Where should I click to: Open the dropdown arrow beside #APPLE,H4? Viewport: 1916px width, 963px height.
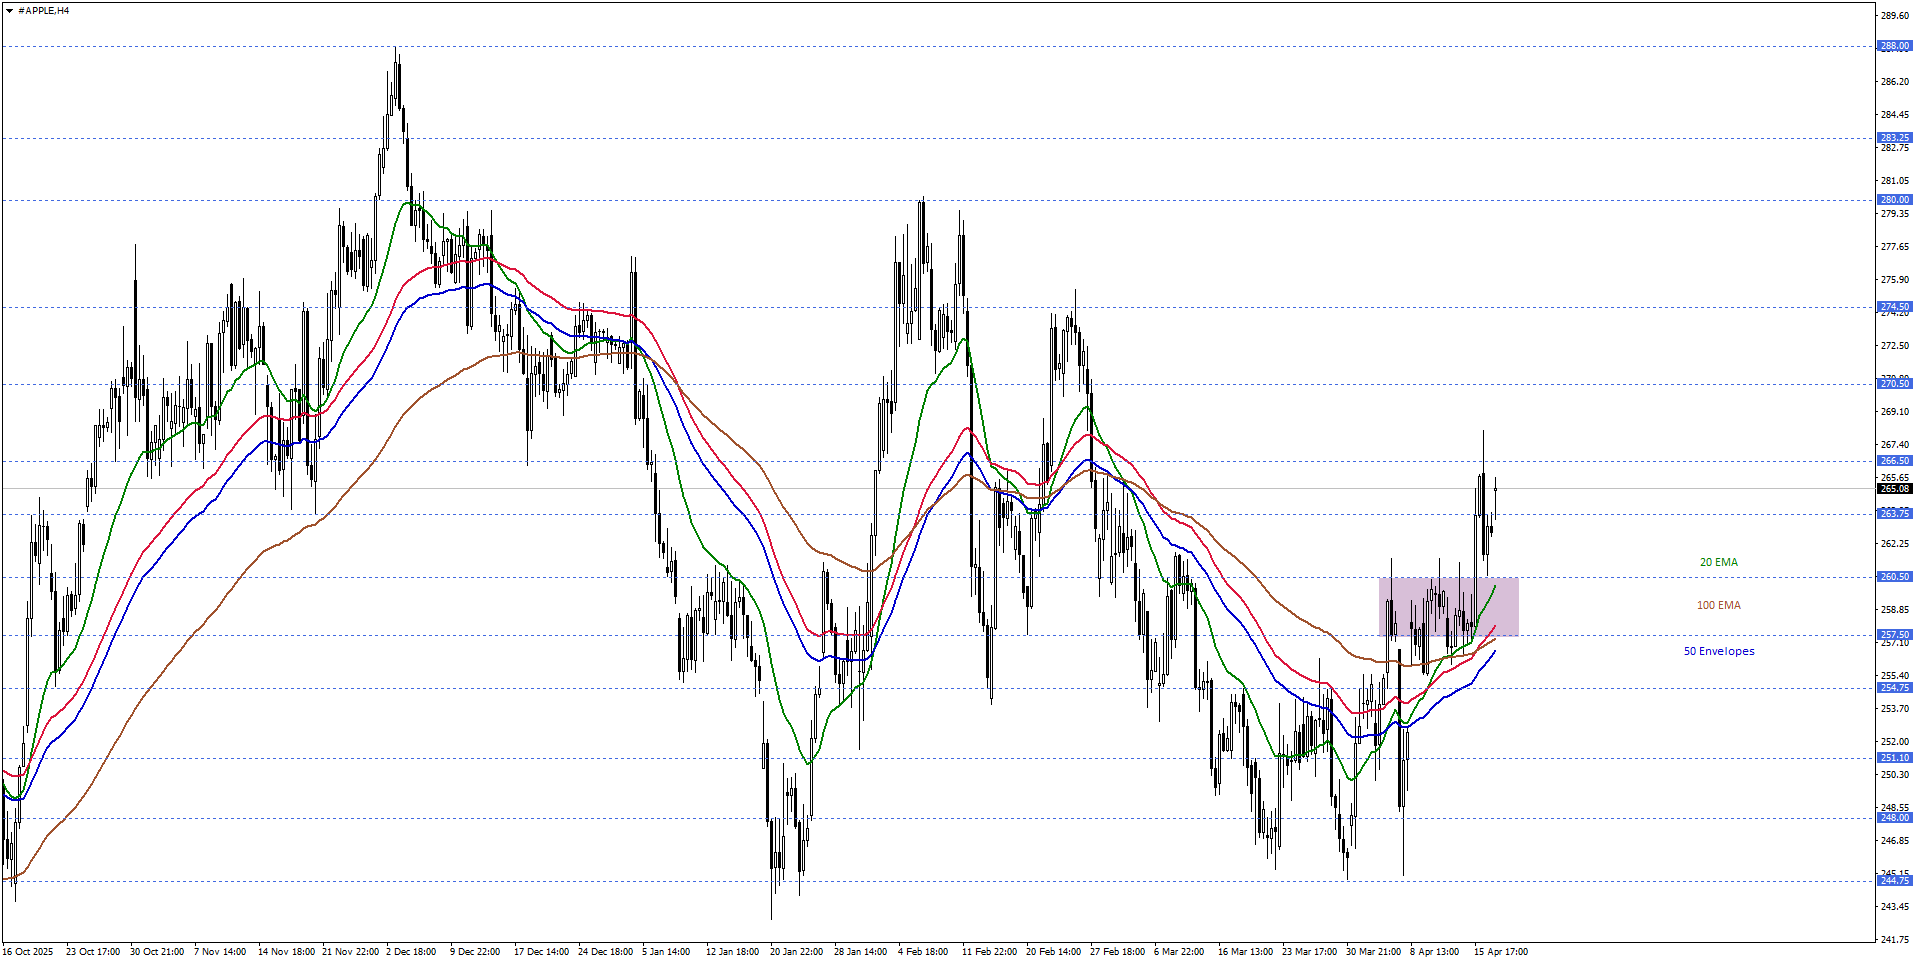click(9, 11)
